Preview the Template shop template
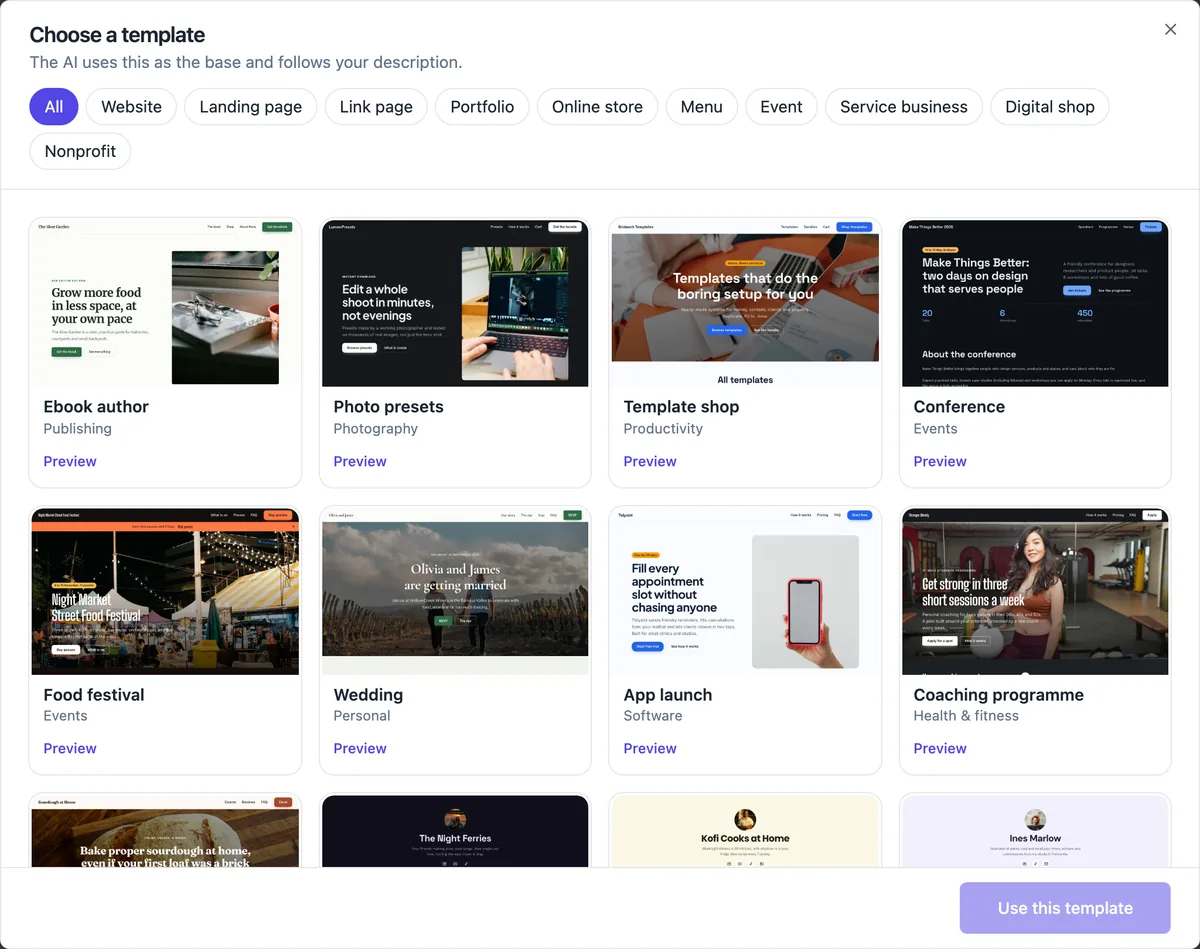 tap(650, 461)
